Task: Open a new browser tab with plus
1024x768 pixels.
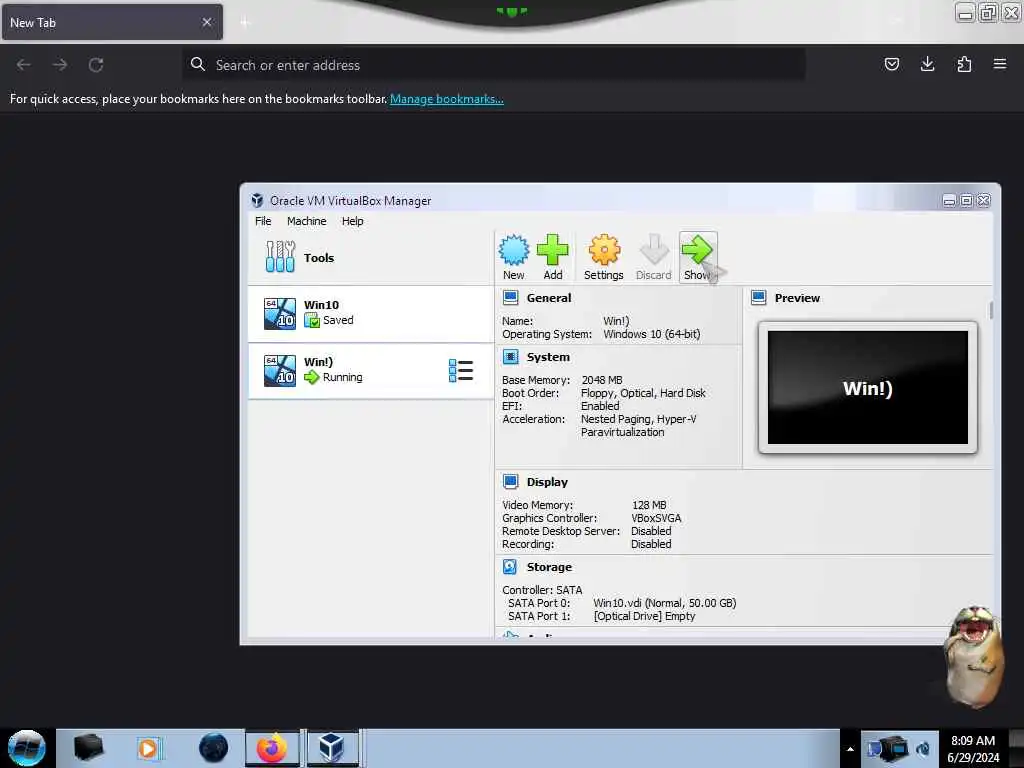Action: [x=245, y=23]
